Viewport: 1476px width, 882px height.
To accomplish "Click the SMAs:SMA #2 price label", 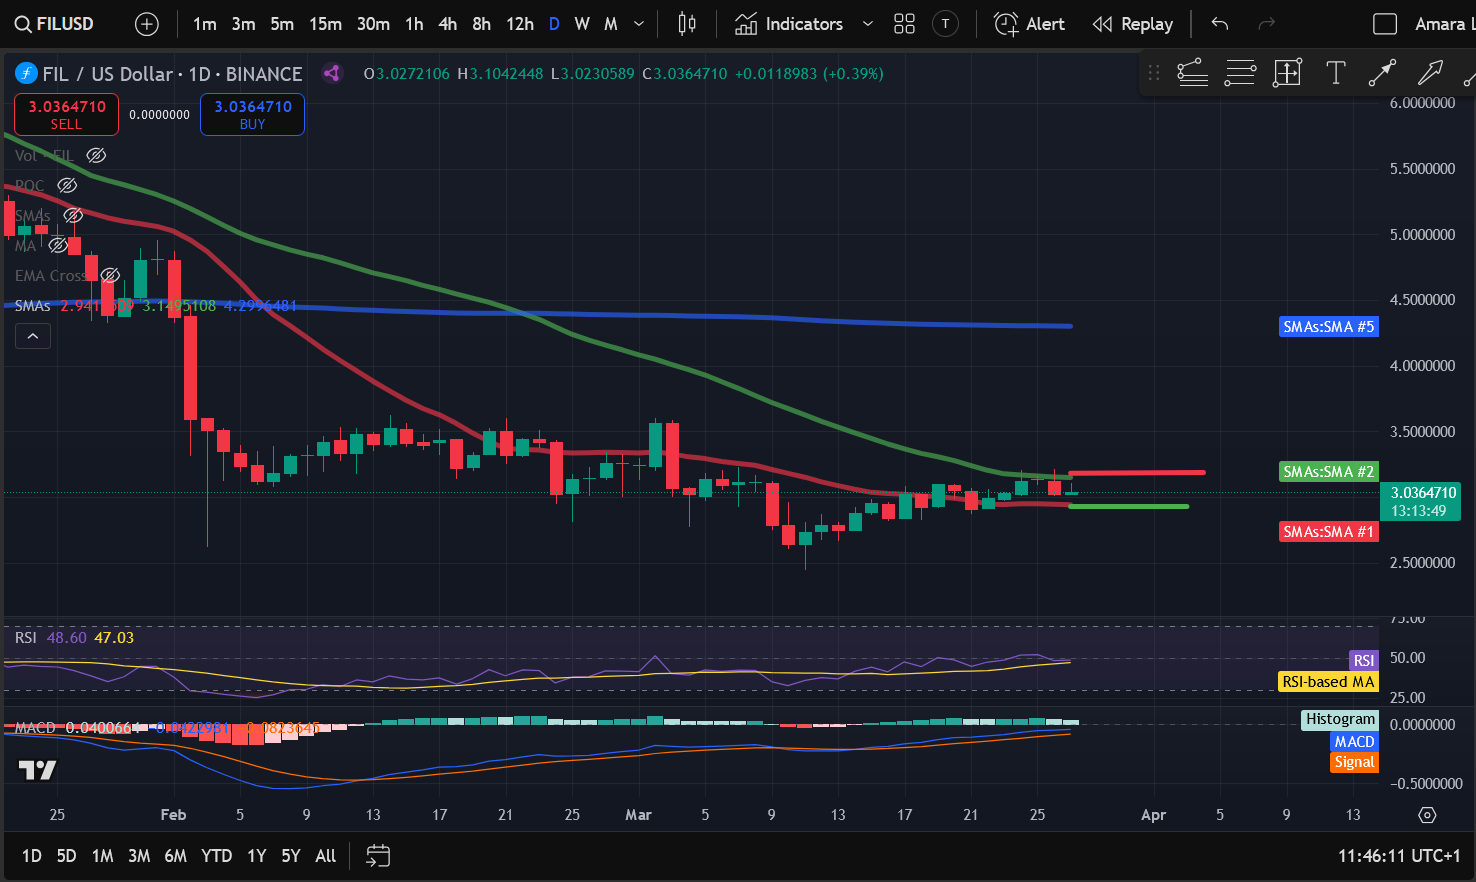I will point(1329,471).
